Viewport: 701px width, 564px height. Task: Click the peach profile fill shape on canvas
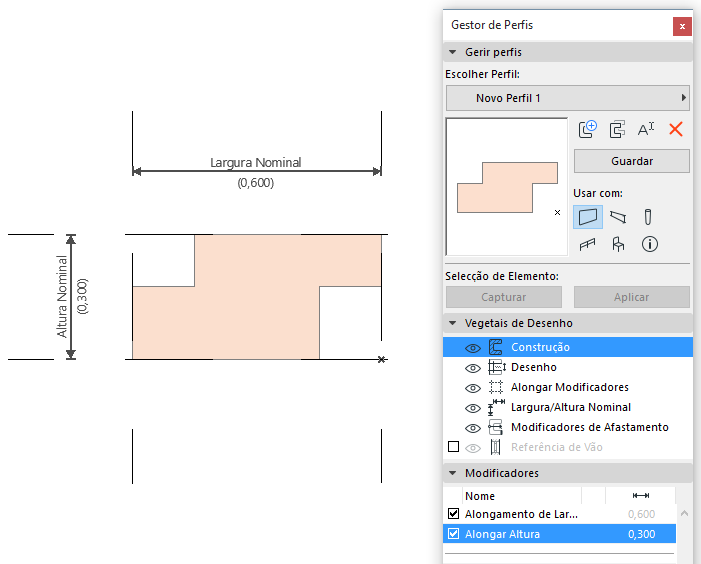pyautogui.click(x=257, y=297)
